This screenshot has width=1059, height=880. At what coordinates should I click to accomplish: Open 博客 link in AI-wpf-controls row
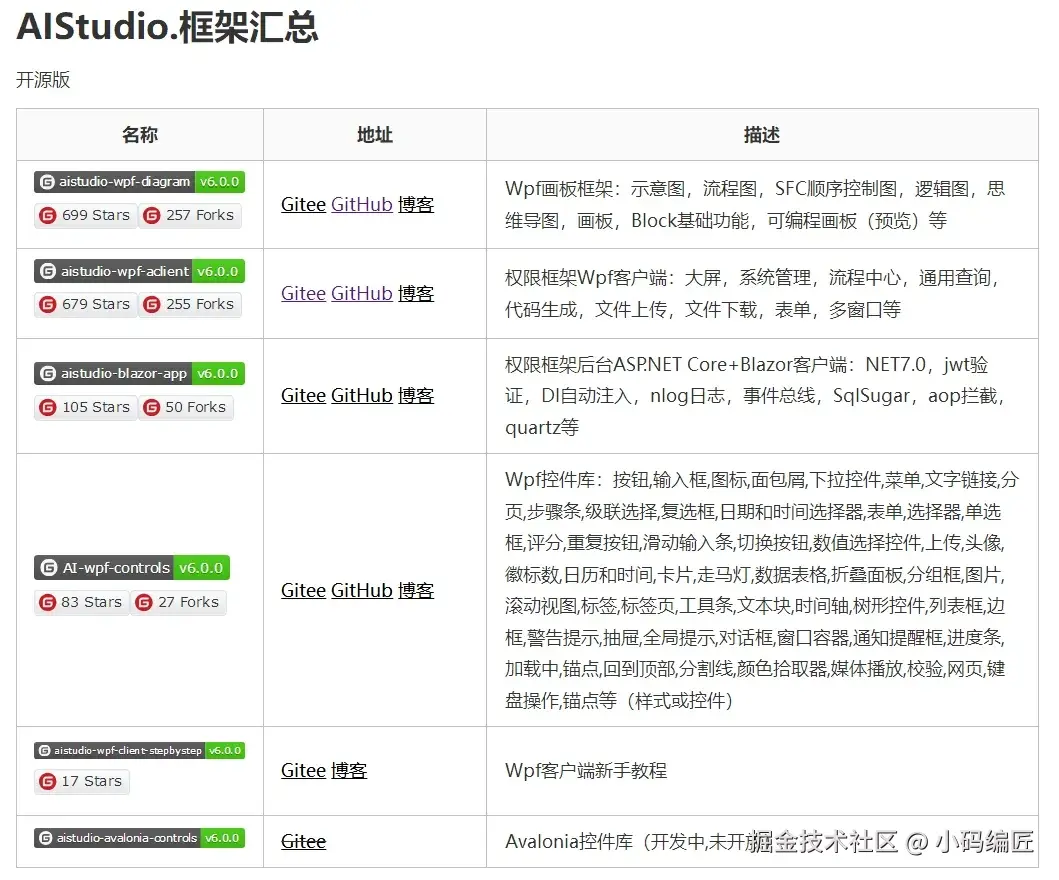coord(415,591)
